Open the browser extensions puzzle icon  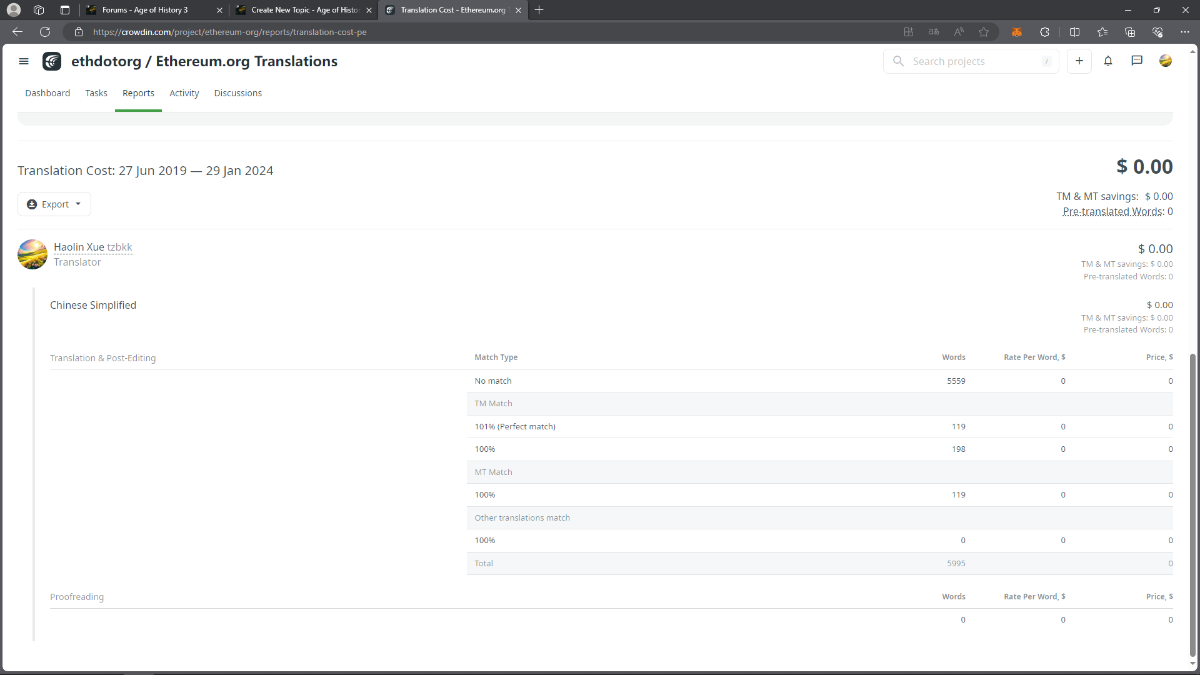1045,31
